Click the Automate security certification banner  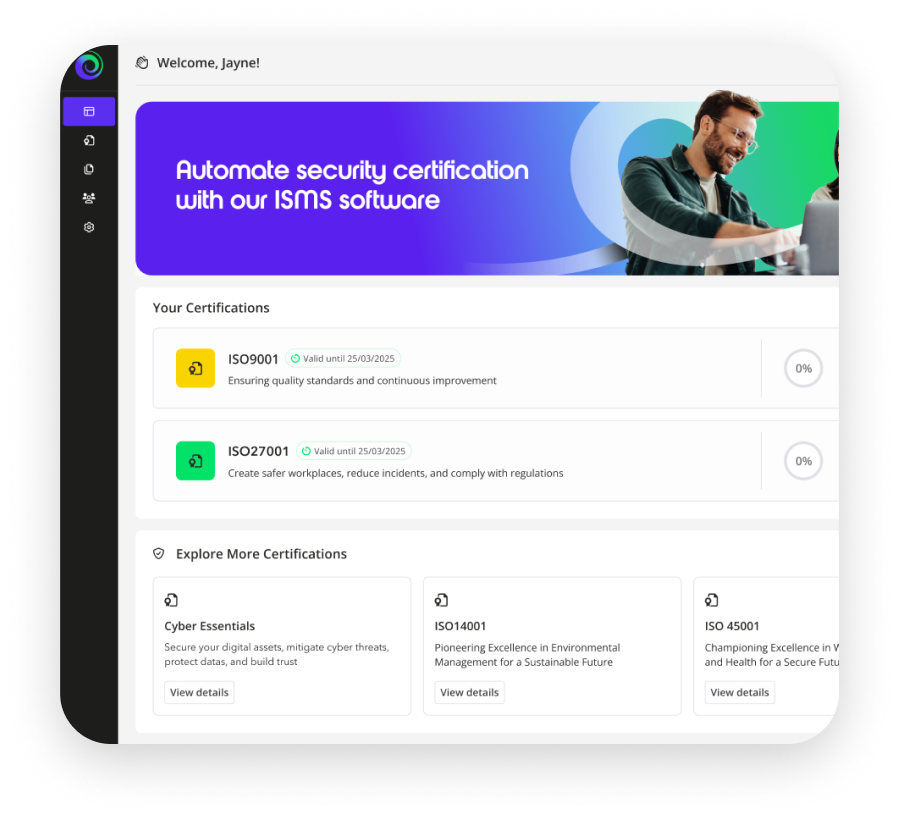click(487, 188)
